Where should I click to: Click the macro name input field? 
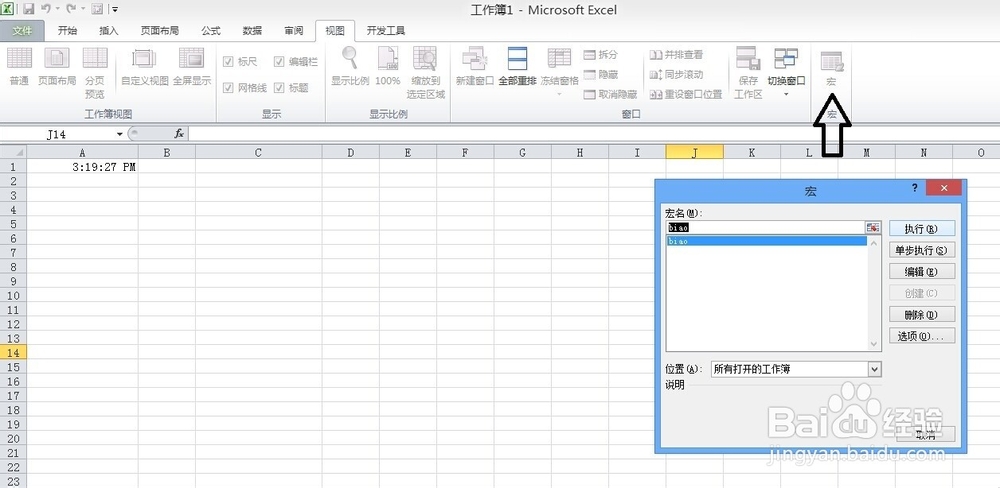tap(765, 227)
